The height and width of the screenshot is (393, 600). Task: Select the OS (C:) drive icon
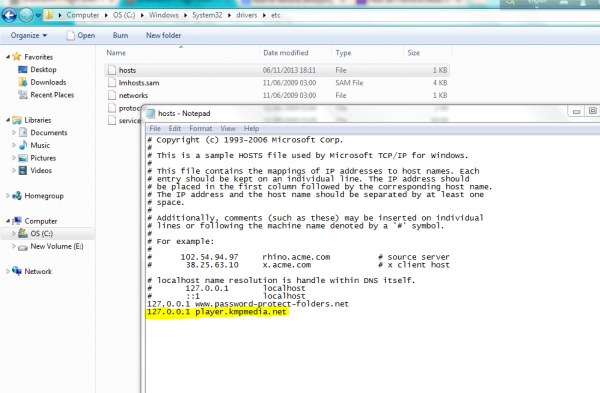click(x=23, y=233)
